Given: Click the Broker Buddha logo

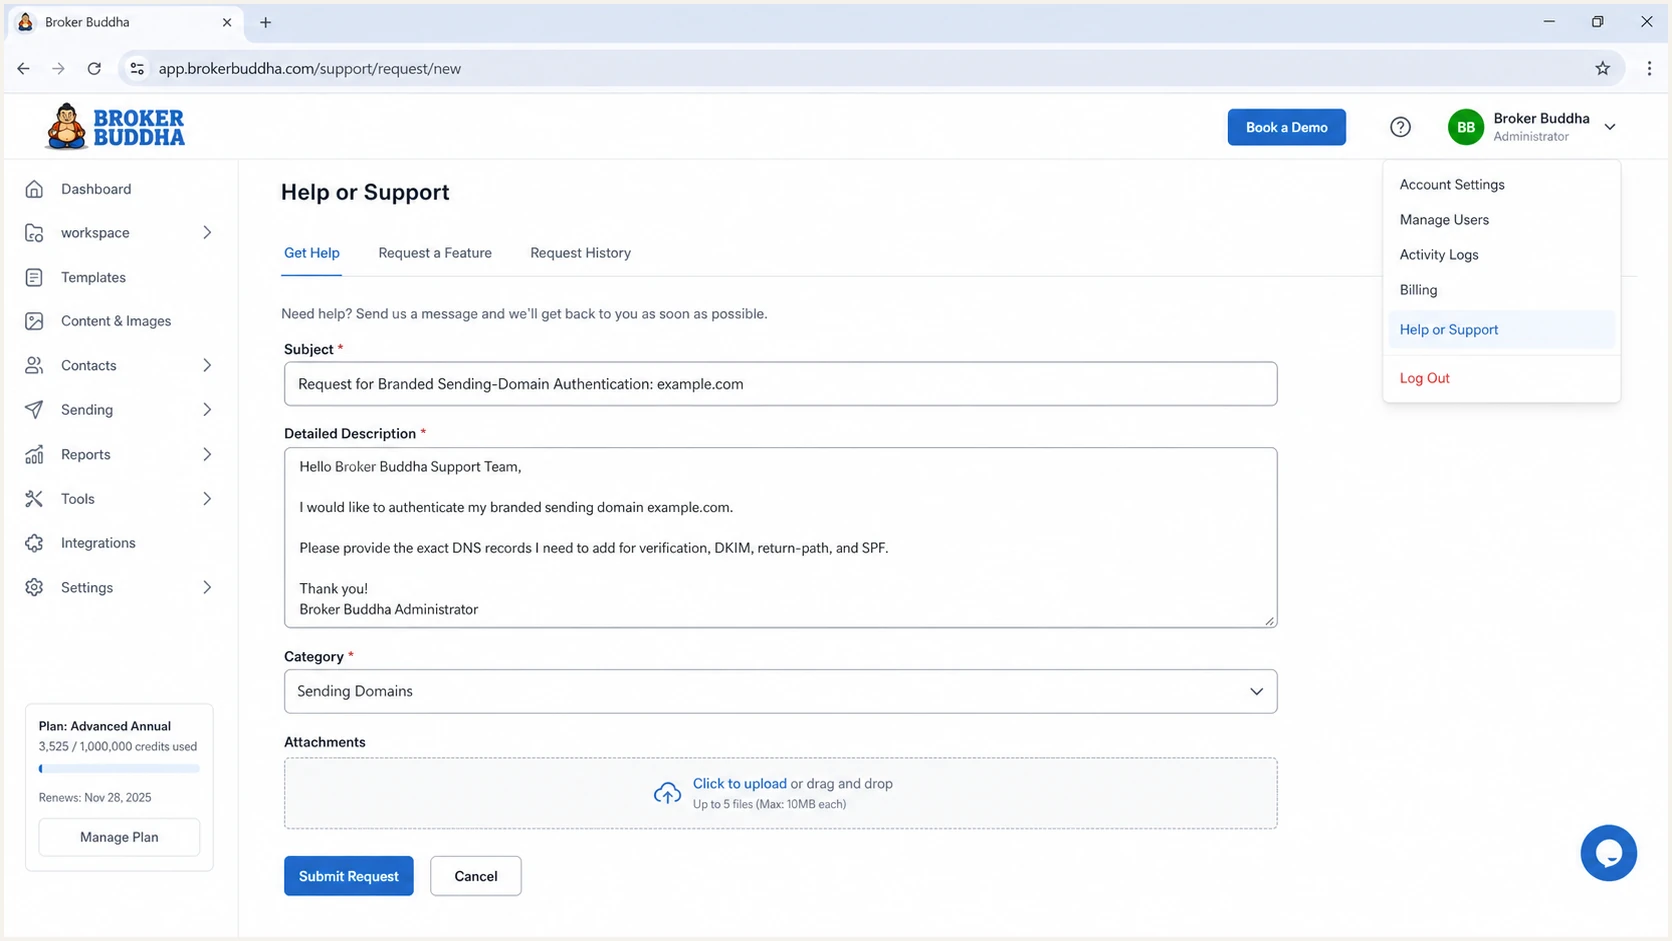Looking at the screenshot, I should pyautogui.click(x=115, y=126).
